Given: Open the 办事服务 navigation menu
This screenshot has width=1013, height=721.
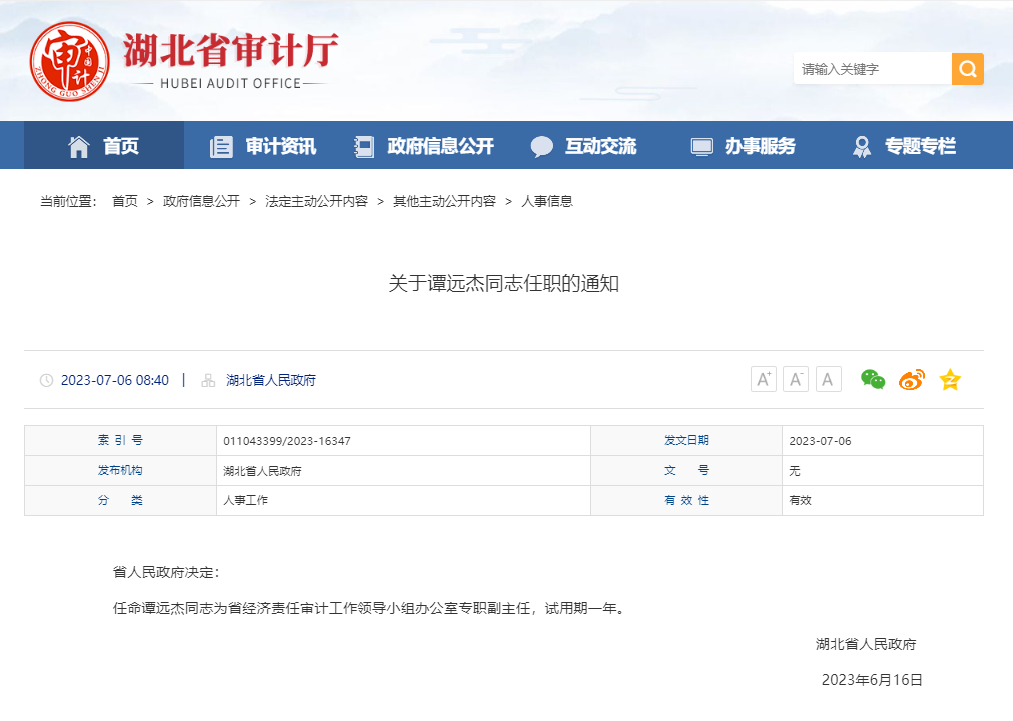Looking at the screenshot, I should point(762,145).
